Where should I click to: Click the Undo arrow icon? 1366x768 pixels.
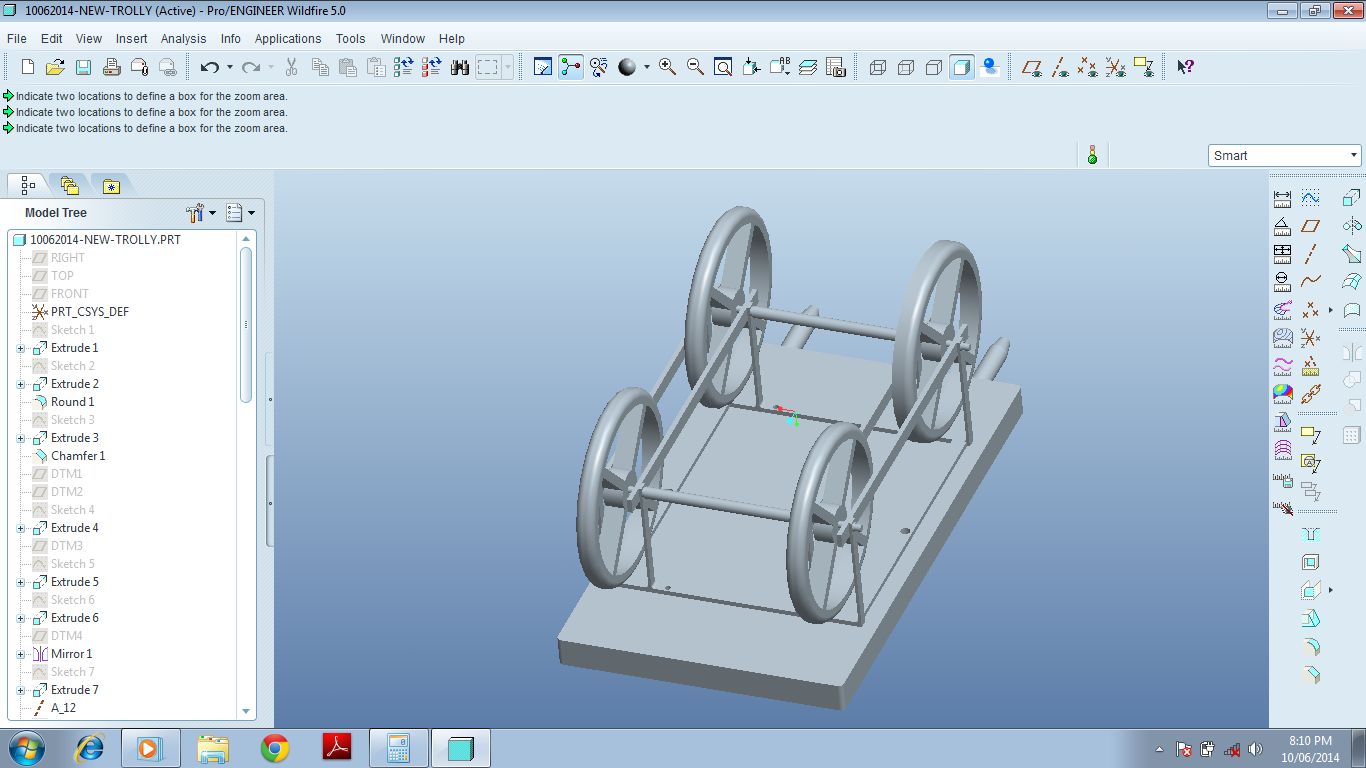(x=209, y=67)
